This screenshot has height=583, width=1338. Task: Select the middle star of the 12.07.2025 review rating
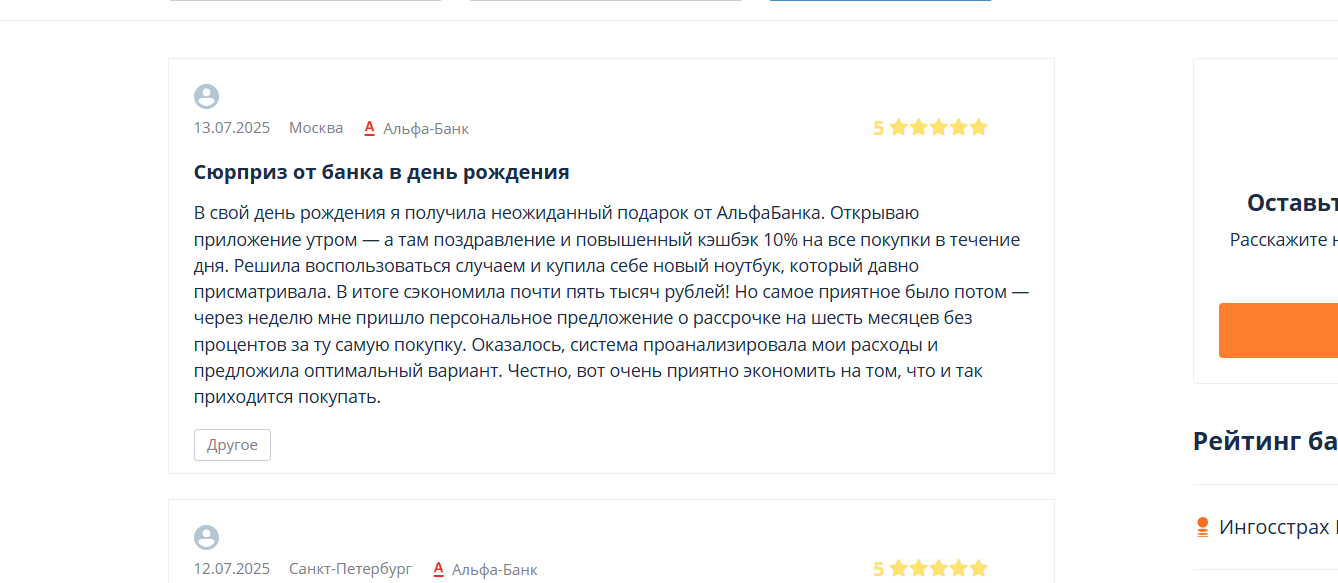938,568
